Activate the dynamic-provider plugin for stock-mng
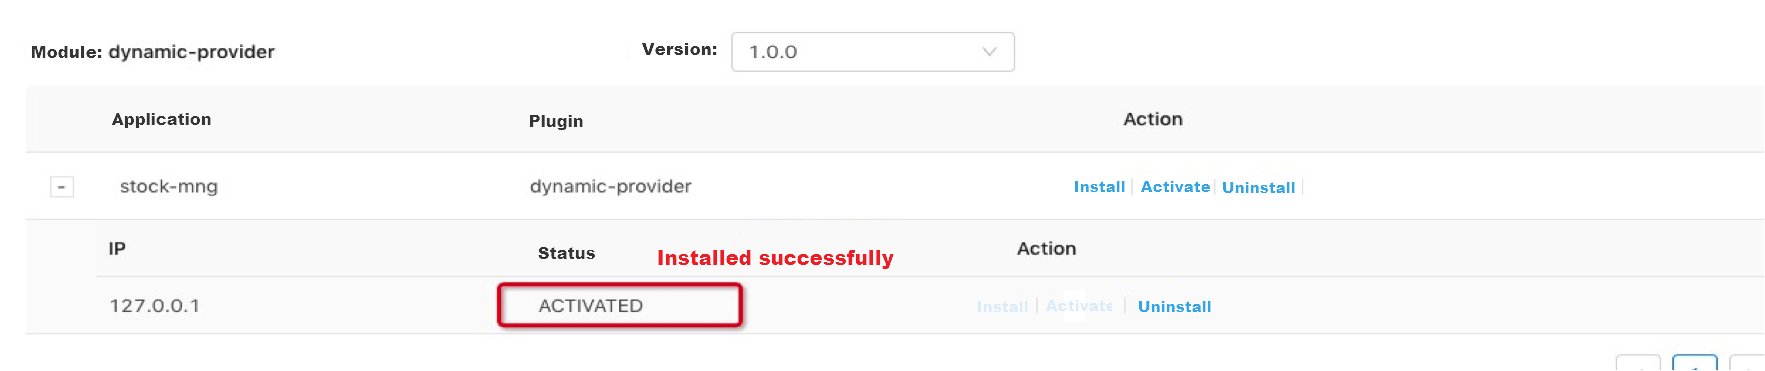The height and width of the screenshot is (371, 1765). pyautogui.click(x=1175, y=187)
